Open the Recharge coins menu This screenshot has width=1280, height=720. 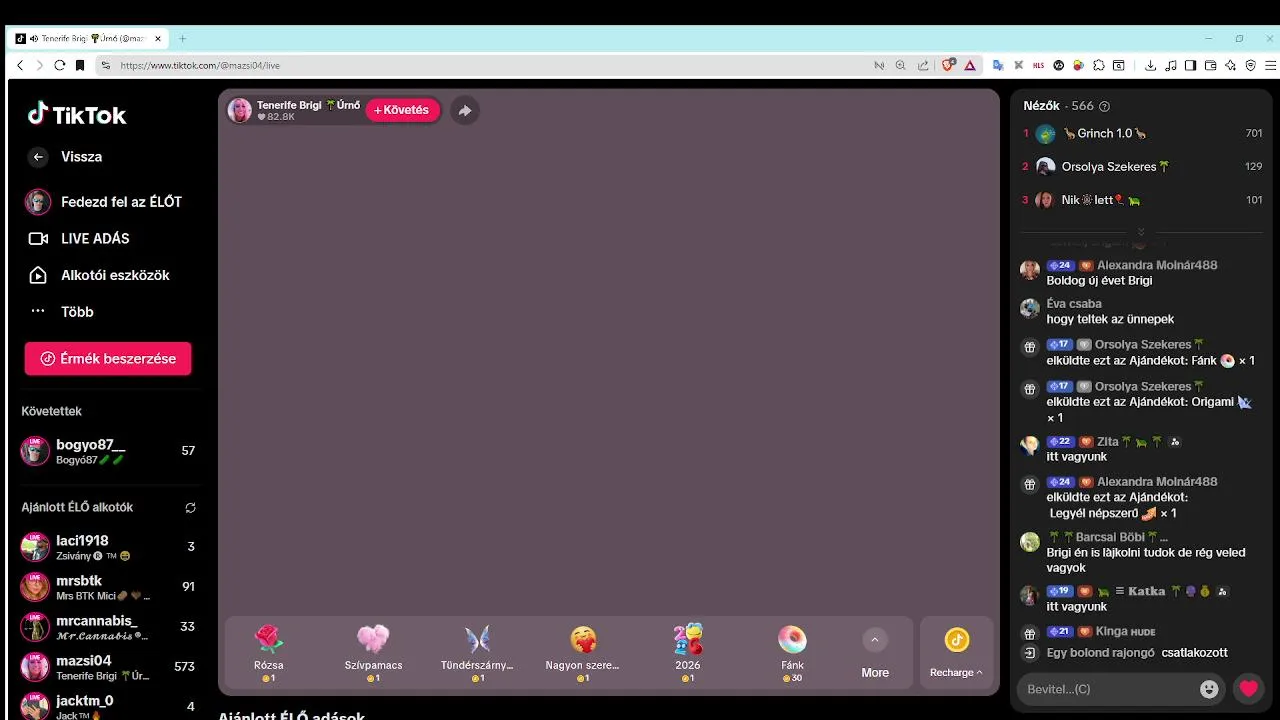point(956,654)
